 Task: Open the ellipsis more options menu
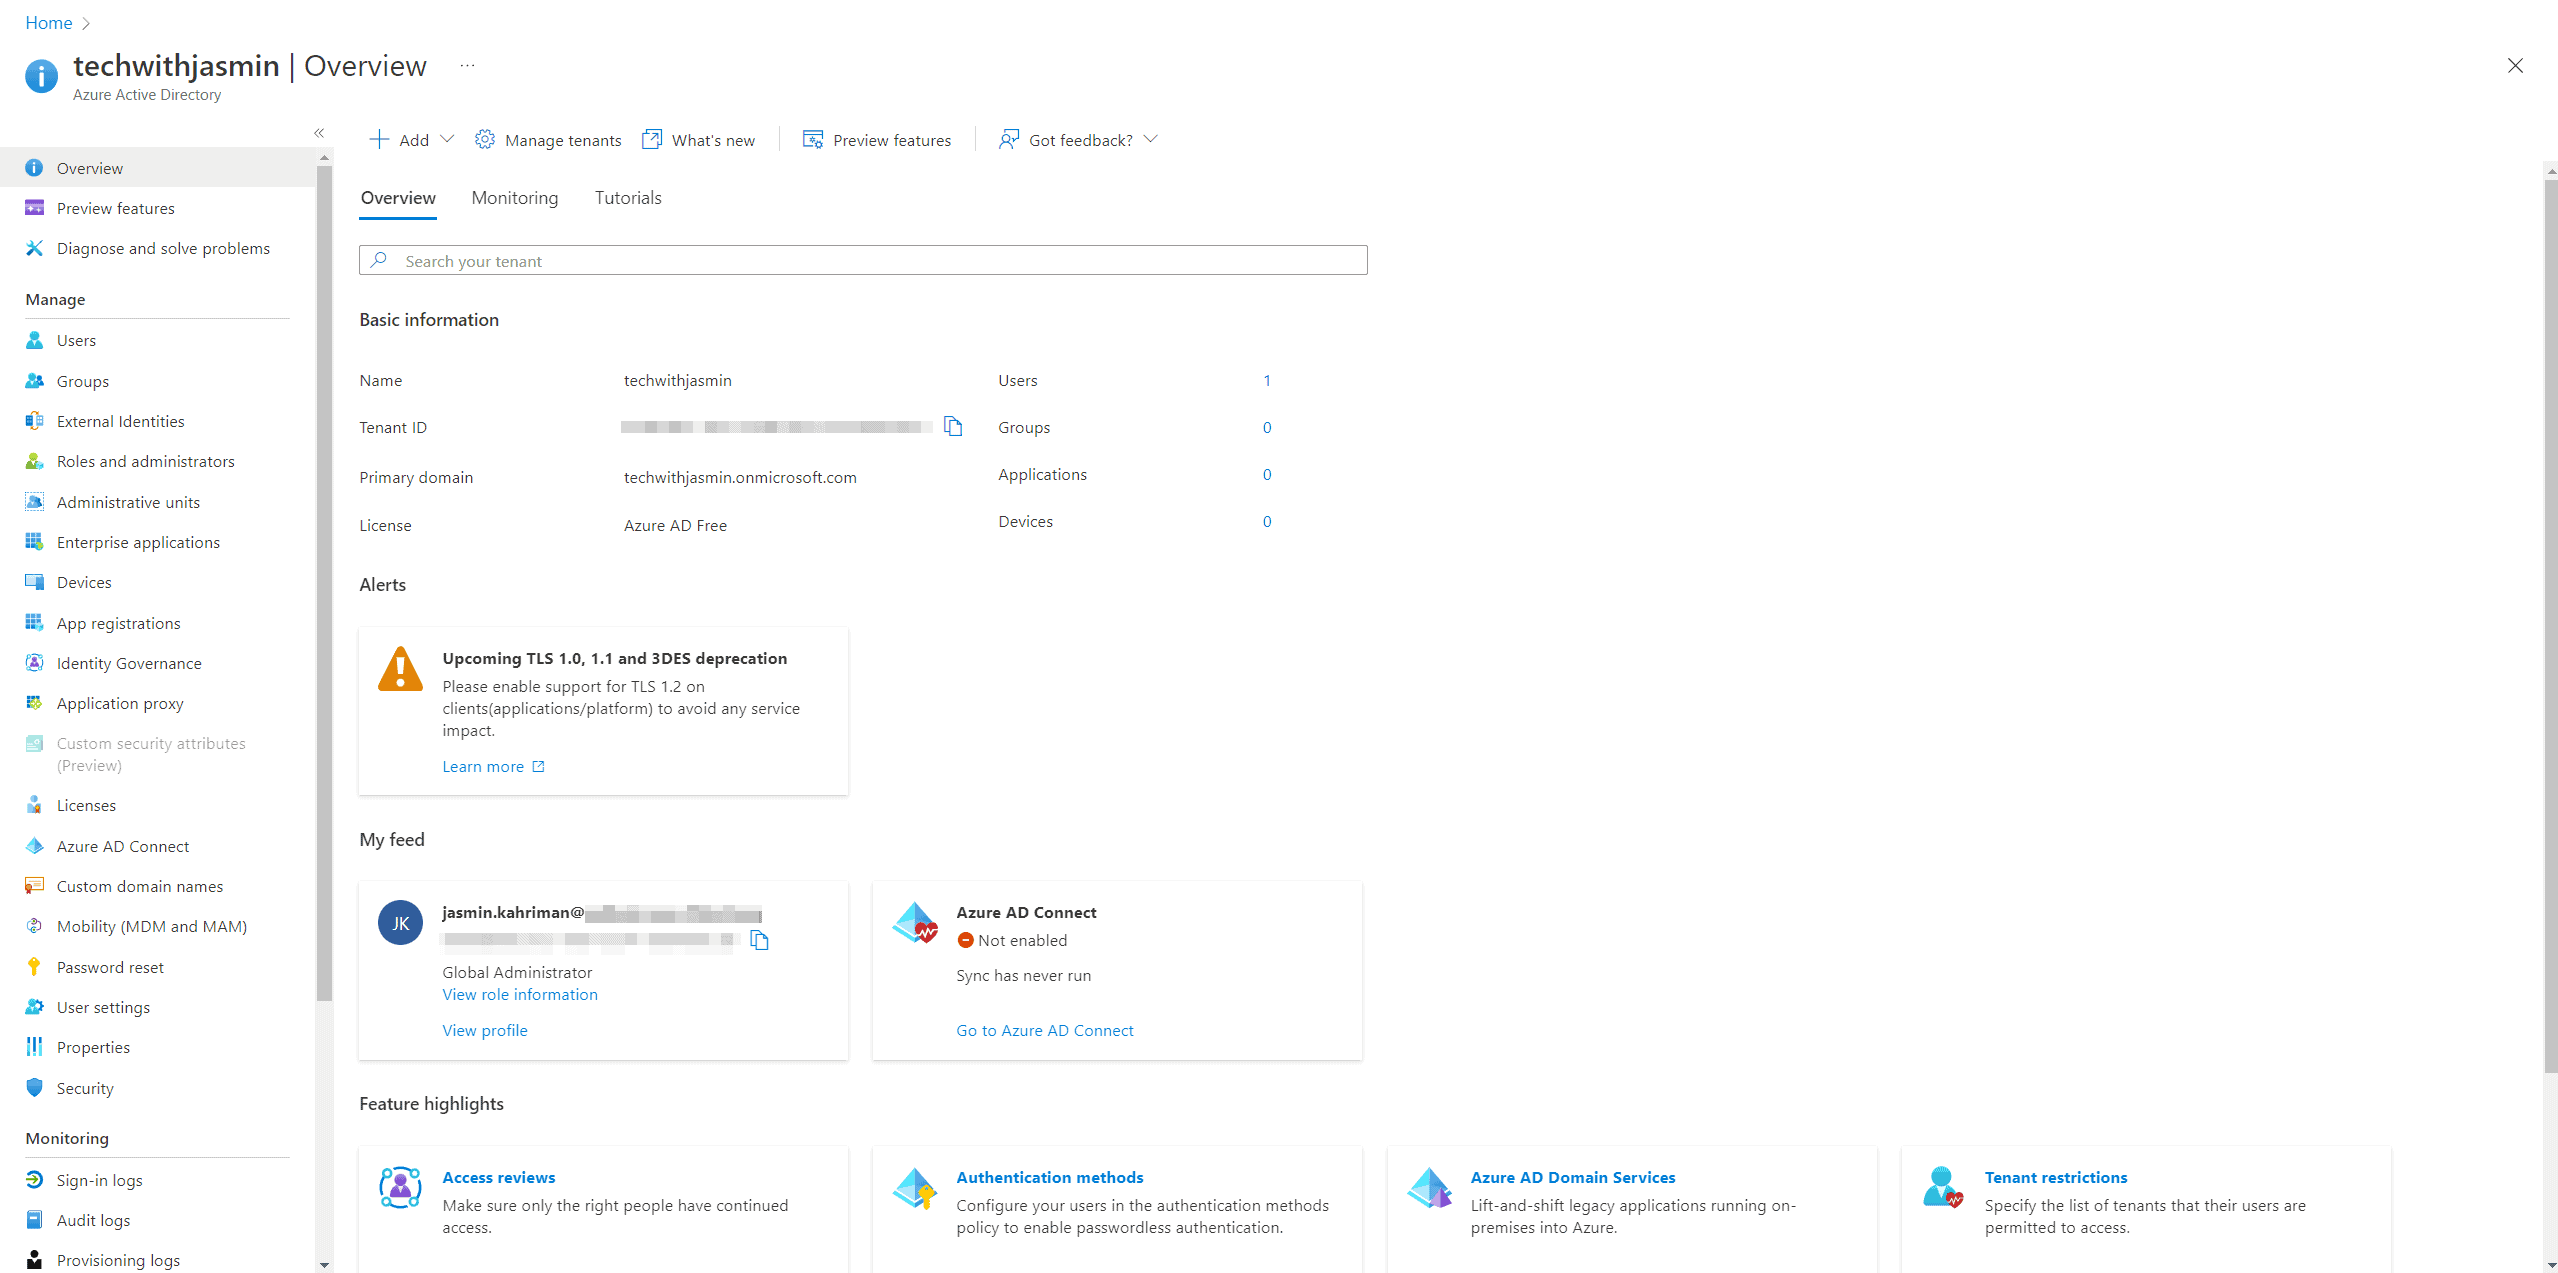click(x=467, y=66)
